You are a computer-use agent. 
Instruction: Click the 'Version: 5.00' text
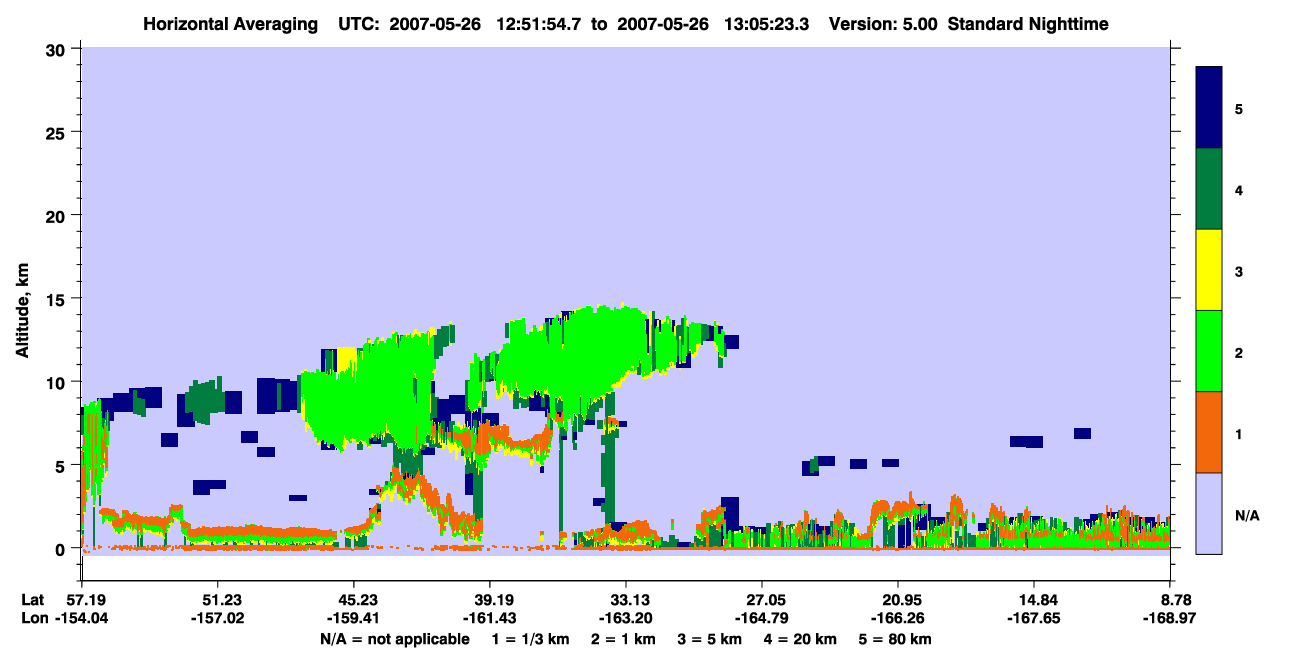882,23
